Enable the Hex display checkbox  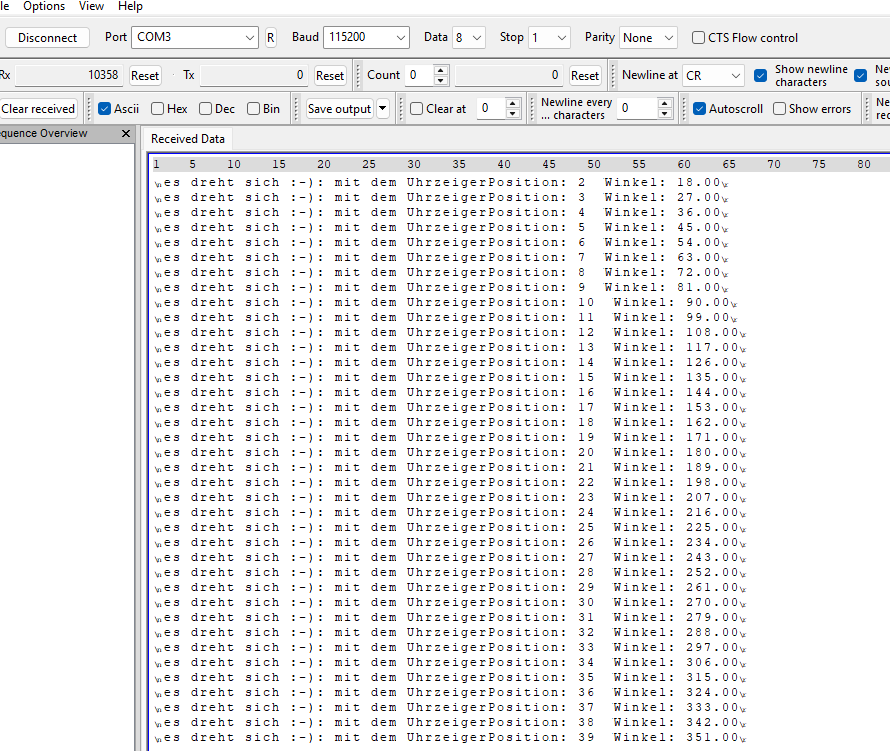click(x=158, y=109)
